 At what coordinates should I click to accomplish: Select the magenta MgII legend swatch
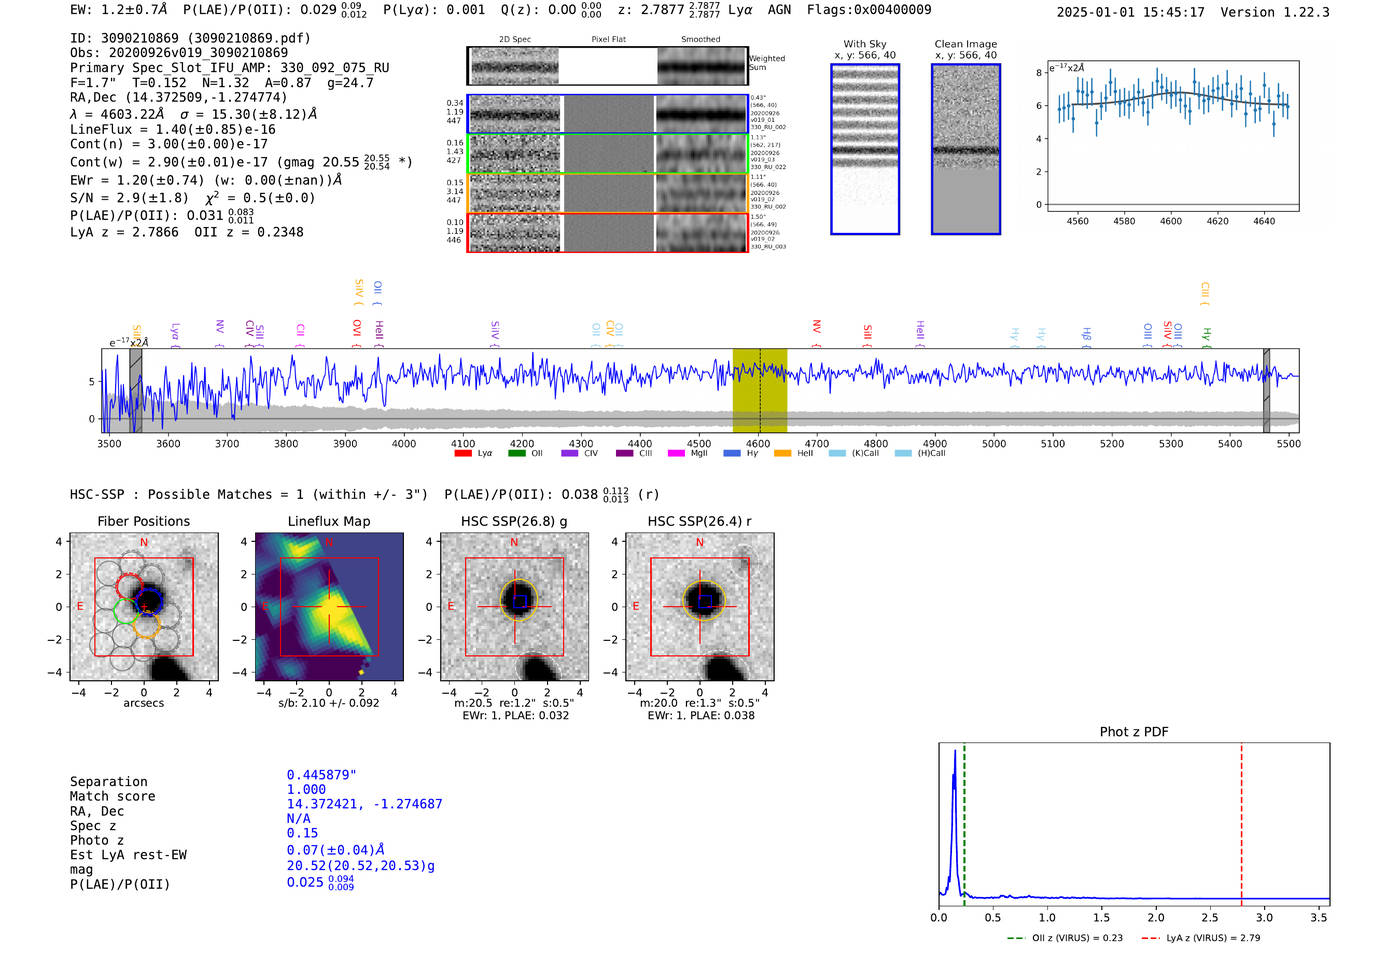pos(676,454)
